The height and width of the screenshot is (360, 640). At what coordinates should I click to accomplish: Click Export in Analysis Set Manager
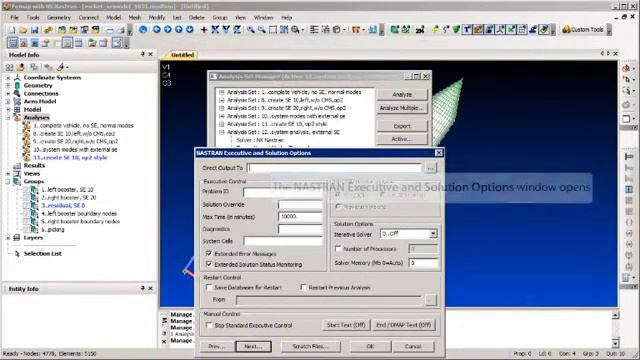pyautogui.click(x=402, y=126)
